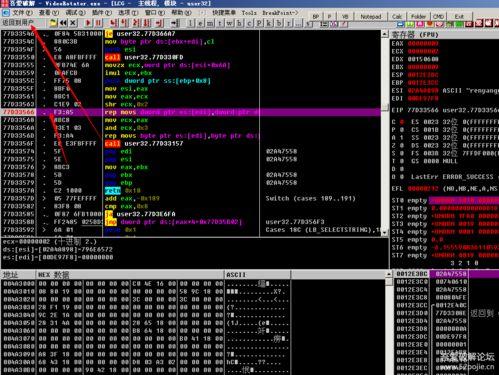This screenshot has width=499, height=375.
Task: Open the 调试 (D) debug menu
Action: pyautogui.click(x=75, y=13)
